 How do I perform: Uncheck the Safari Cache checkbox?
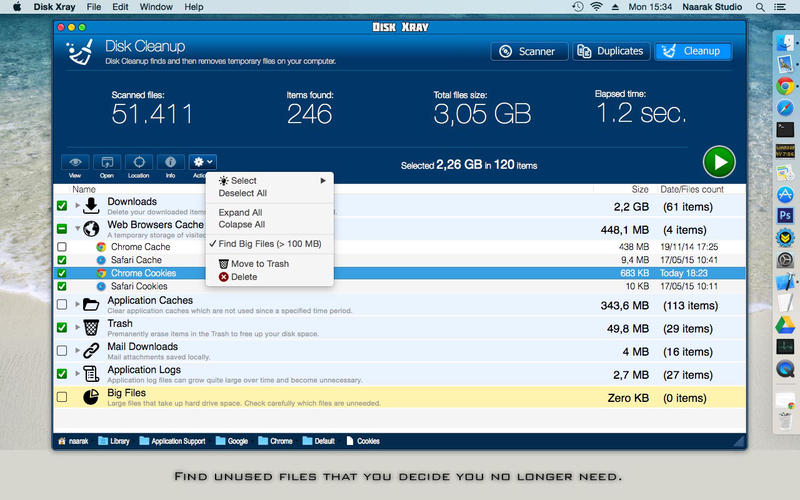coord(62,260)
